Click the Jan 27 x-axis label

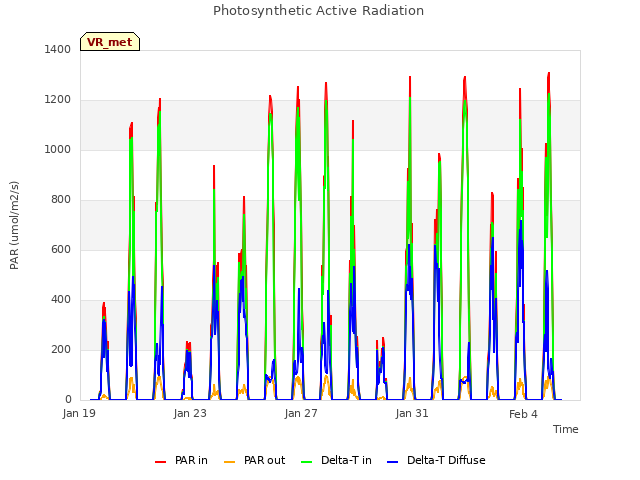301,413
